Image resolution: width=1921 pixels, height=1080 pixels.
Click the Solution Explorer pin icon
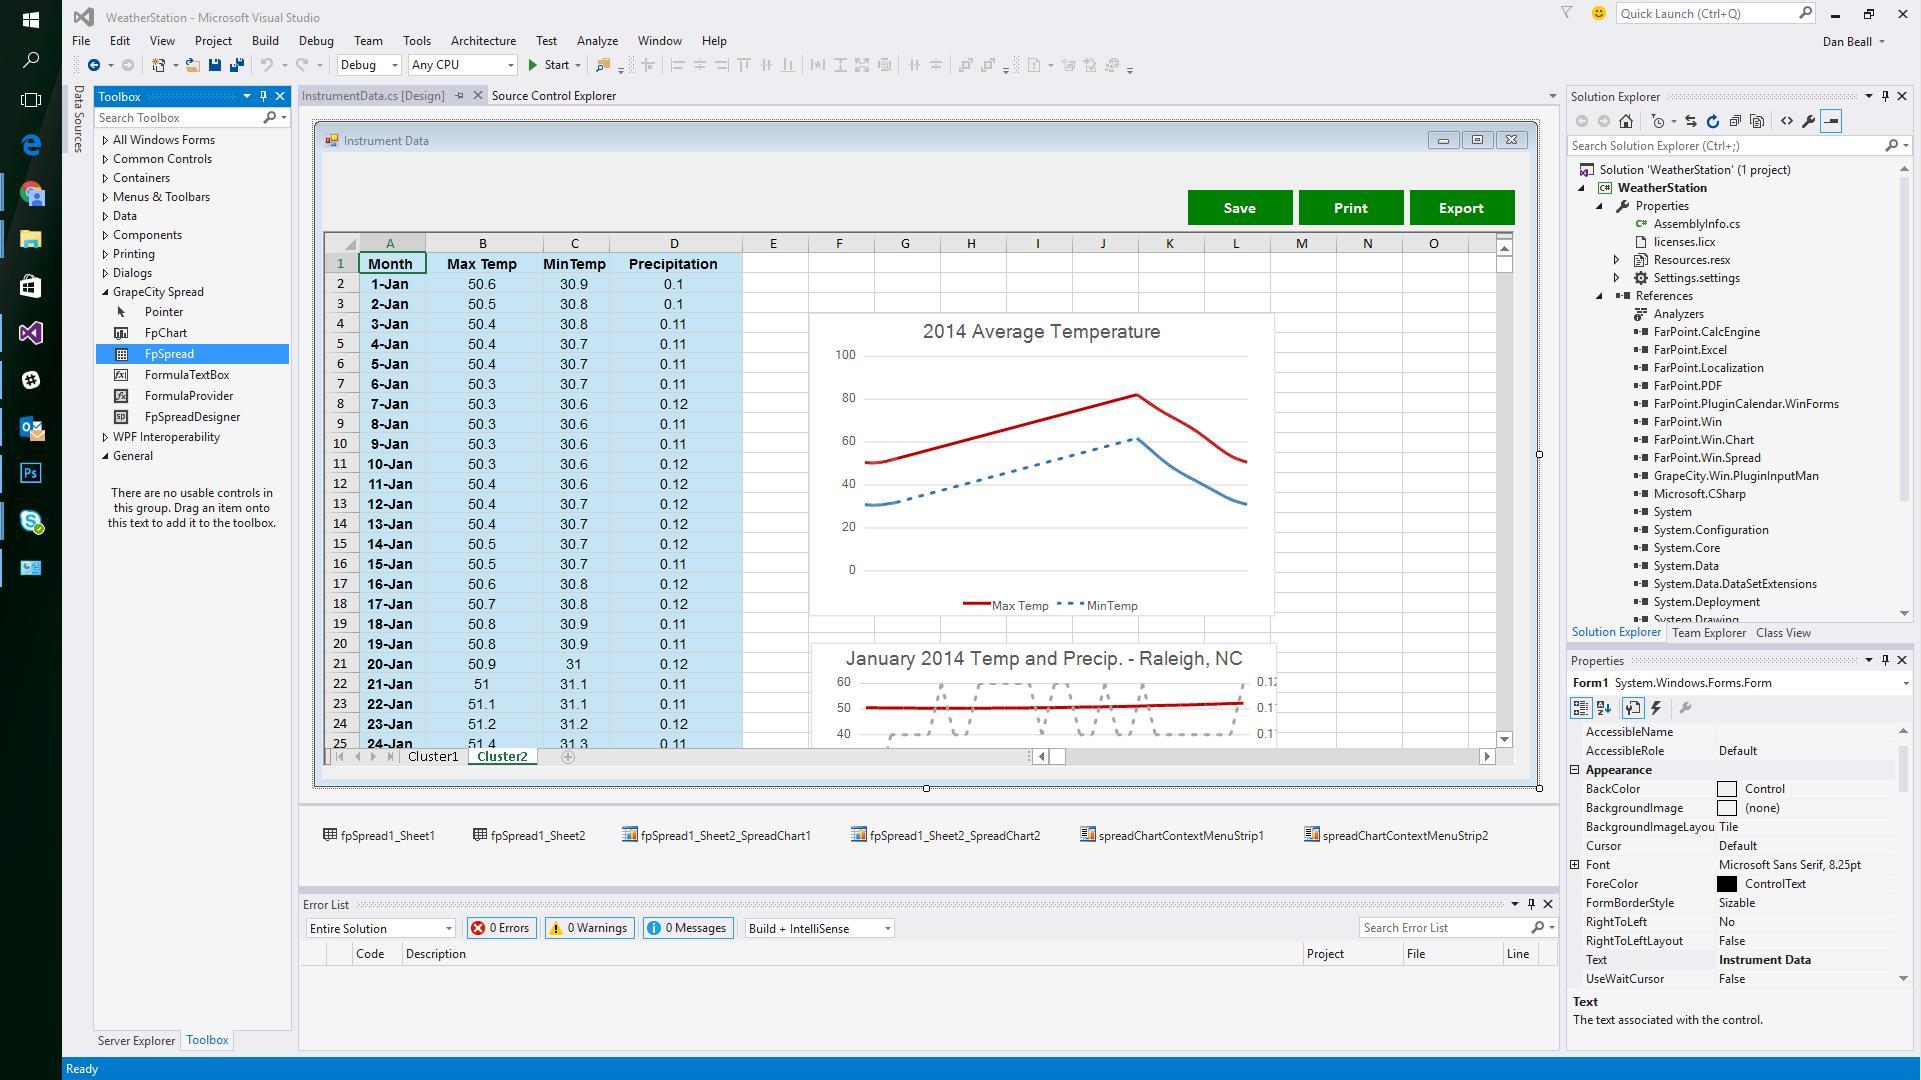1887,95
